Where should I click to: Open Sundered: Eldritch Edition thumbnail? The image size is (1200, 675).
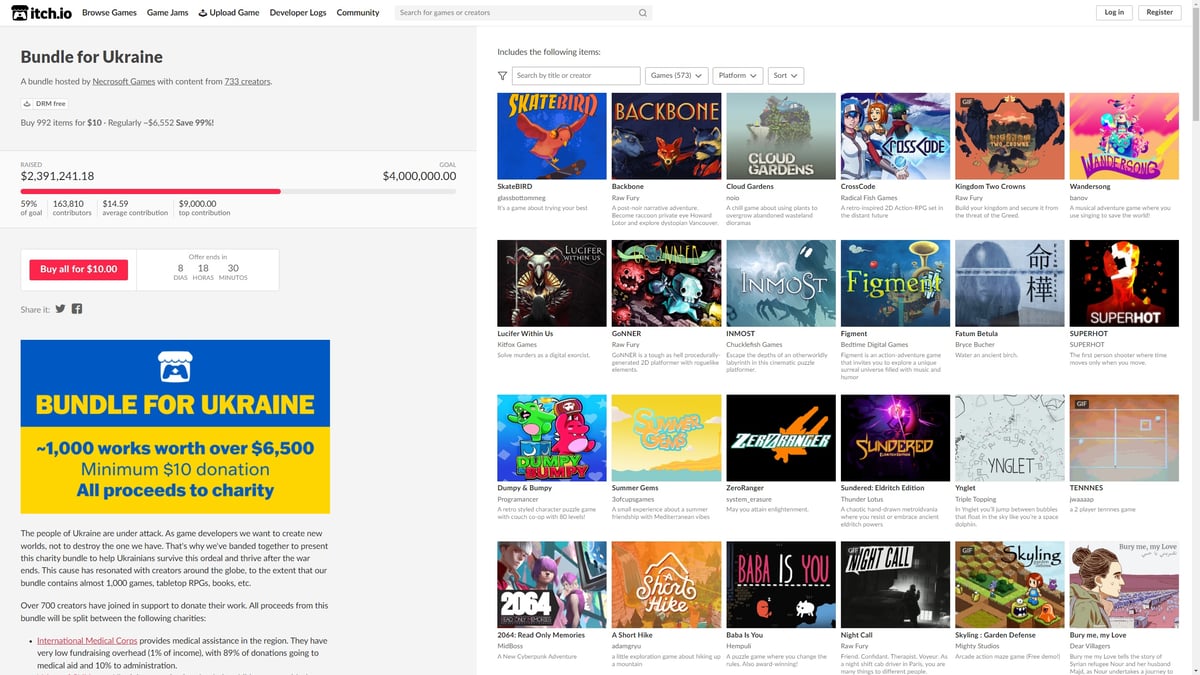pyautogui.click(x=895, y=438)
